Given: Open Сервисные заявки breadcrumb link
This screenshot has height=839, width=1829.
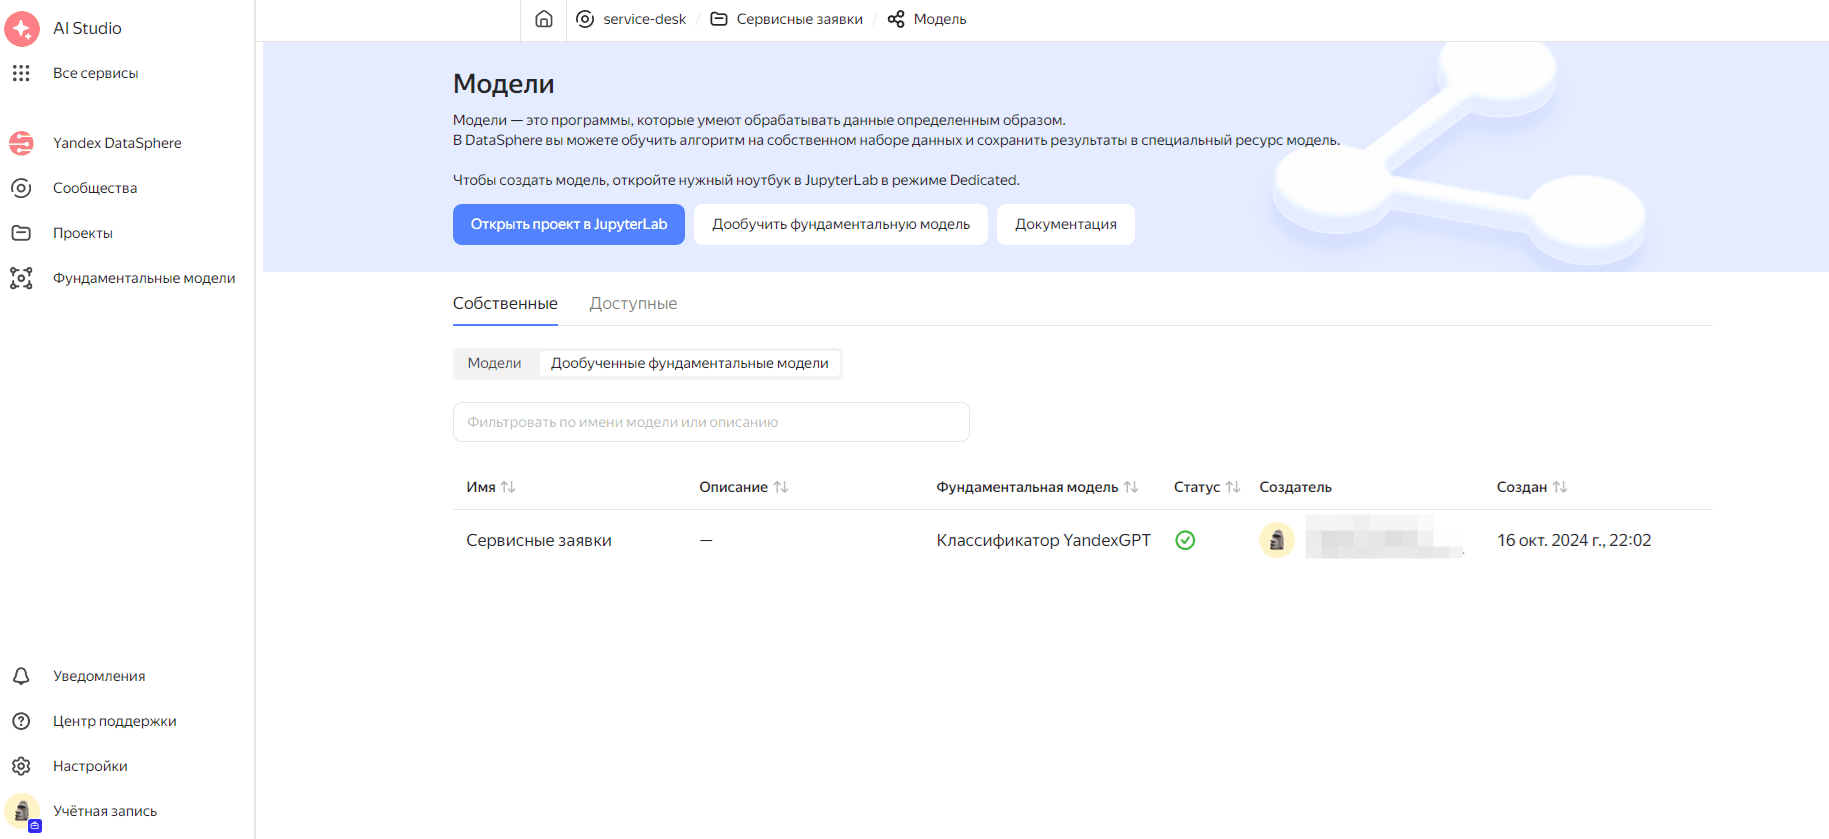Looking at the screenshot, I should pos(800,19).
